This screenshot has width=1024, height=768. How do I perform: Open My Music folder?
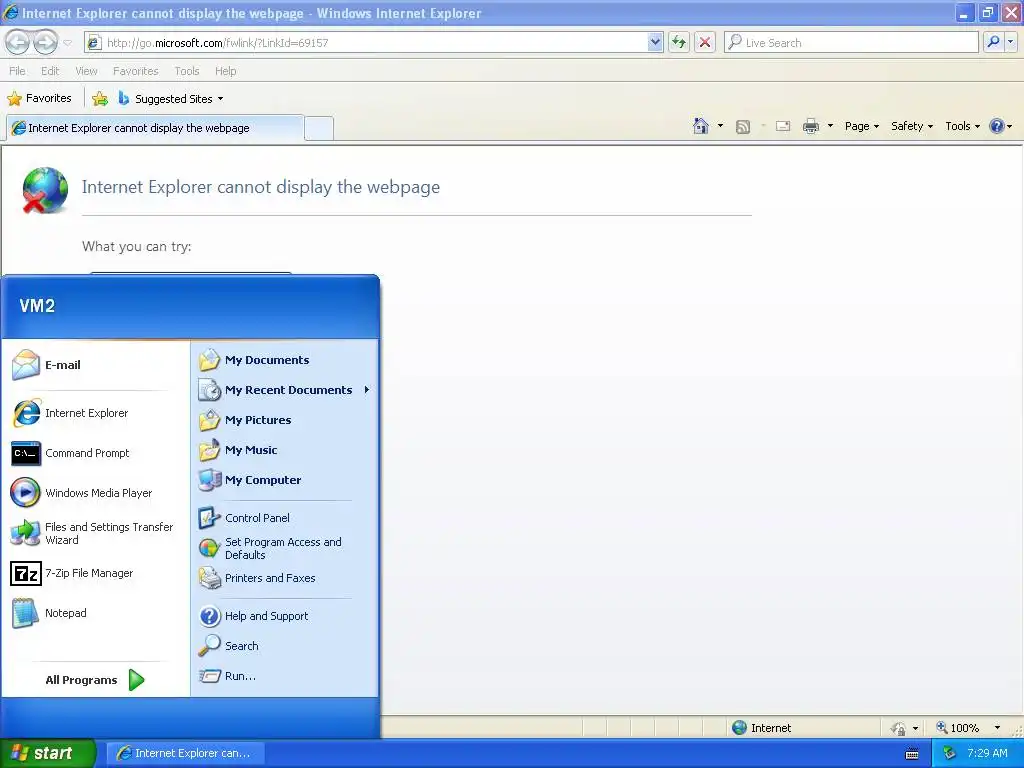pos(285,450)
